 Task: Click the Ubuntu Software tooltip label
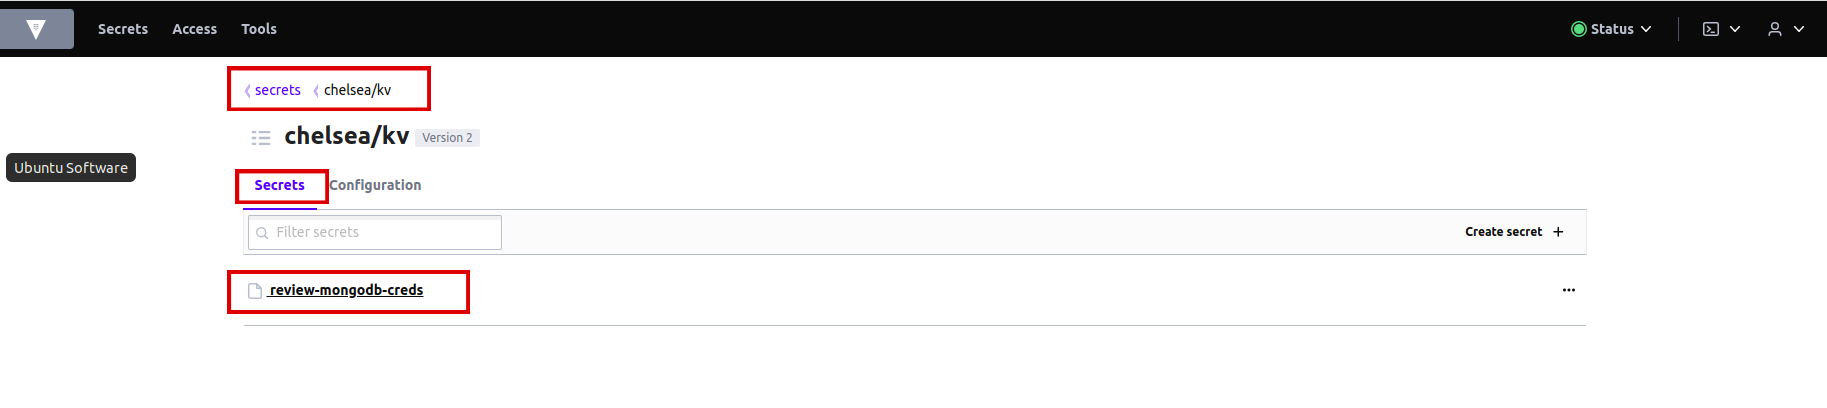coord(71,168)
